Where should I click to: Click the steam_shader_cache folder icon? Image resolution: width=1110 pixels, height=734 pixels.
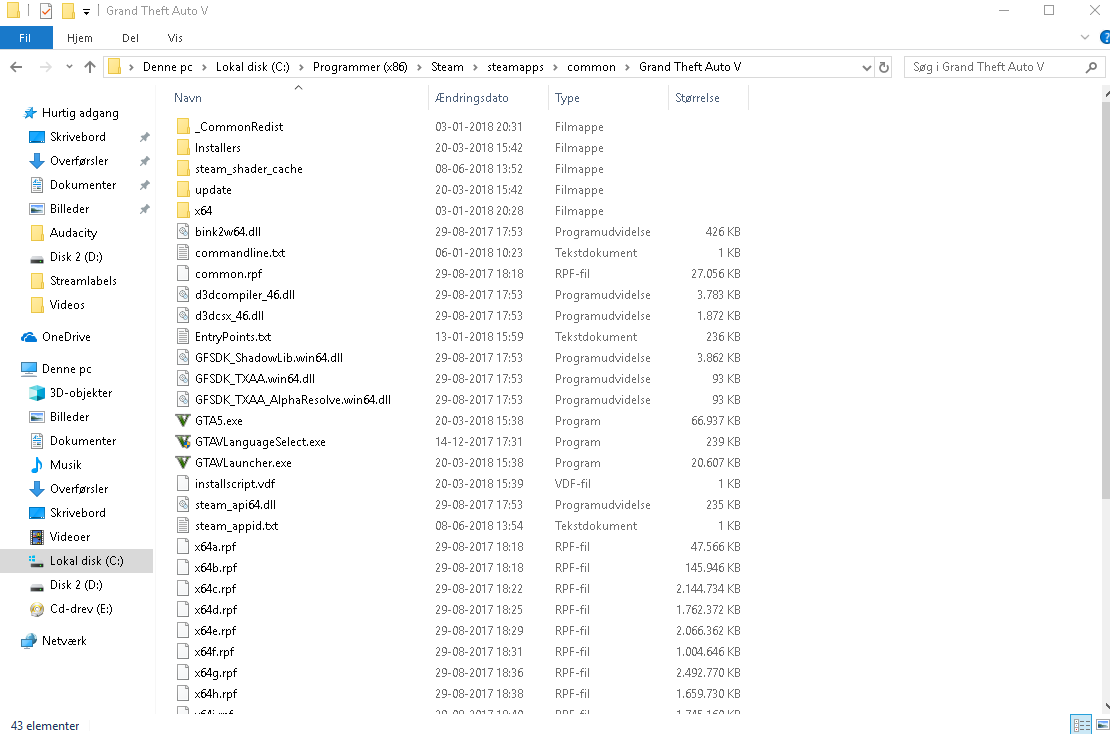(x=183, y=168)
